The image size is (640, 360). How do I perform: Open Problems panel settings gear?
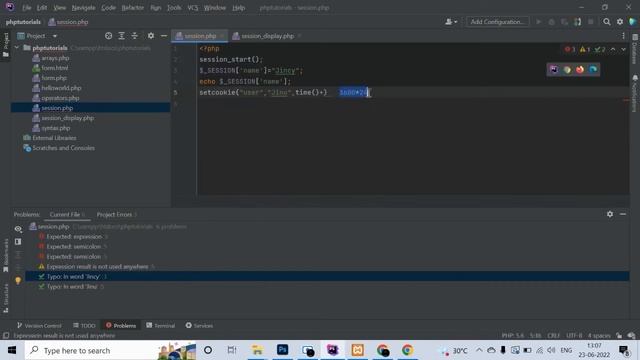(610, 214)
